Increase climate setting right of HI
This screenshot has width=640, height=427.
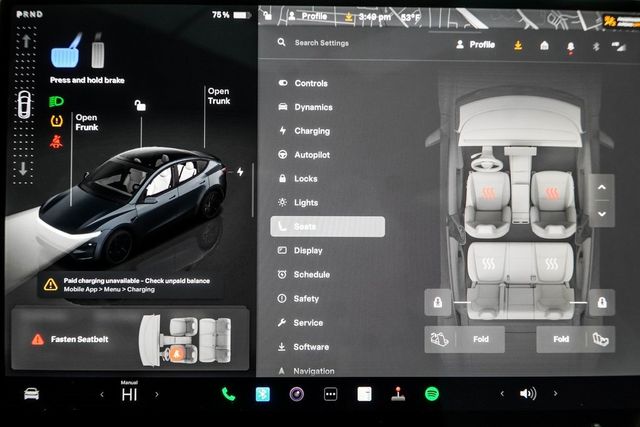tap(157, 394)
